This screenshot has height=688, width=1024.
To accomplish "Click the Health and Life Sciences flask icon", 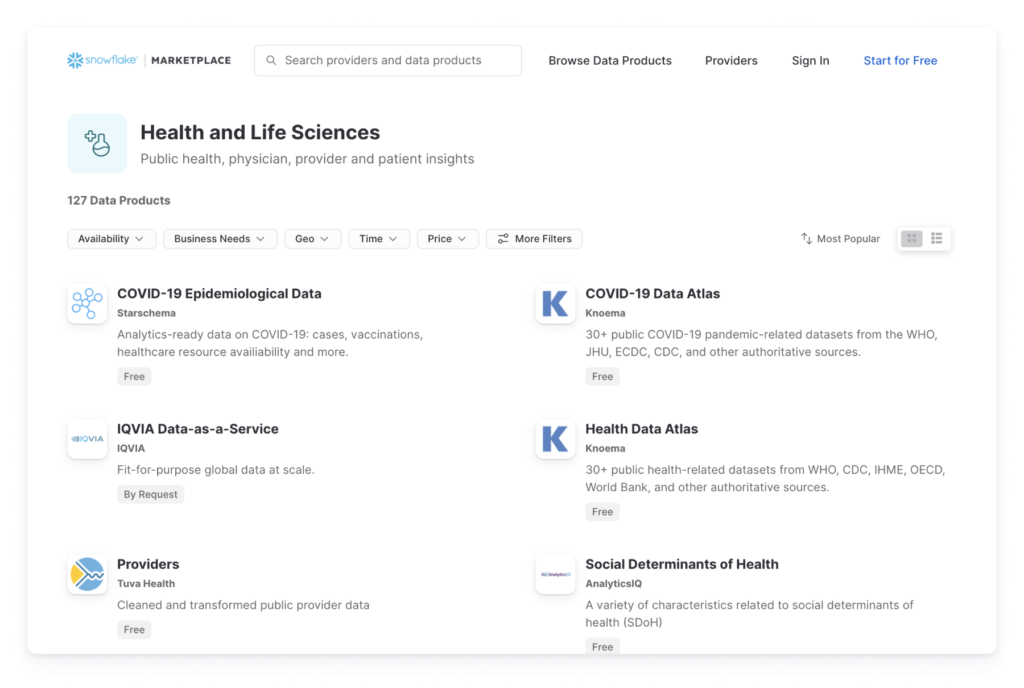I will tap(97, 144).
